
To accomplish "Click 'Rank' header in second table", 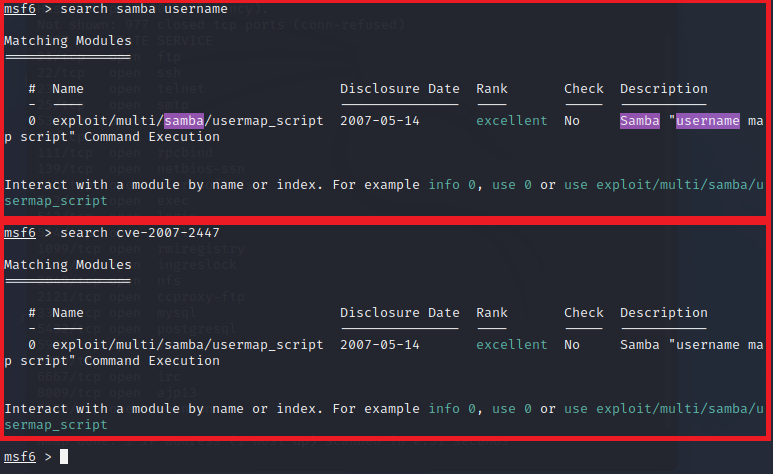I will point(492,313).
